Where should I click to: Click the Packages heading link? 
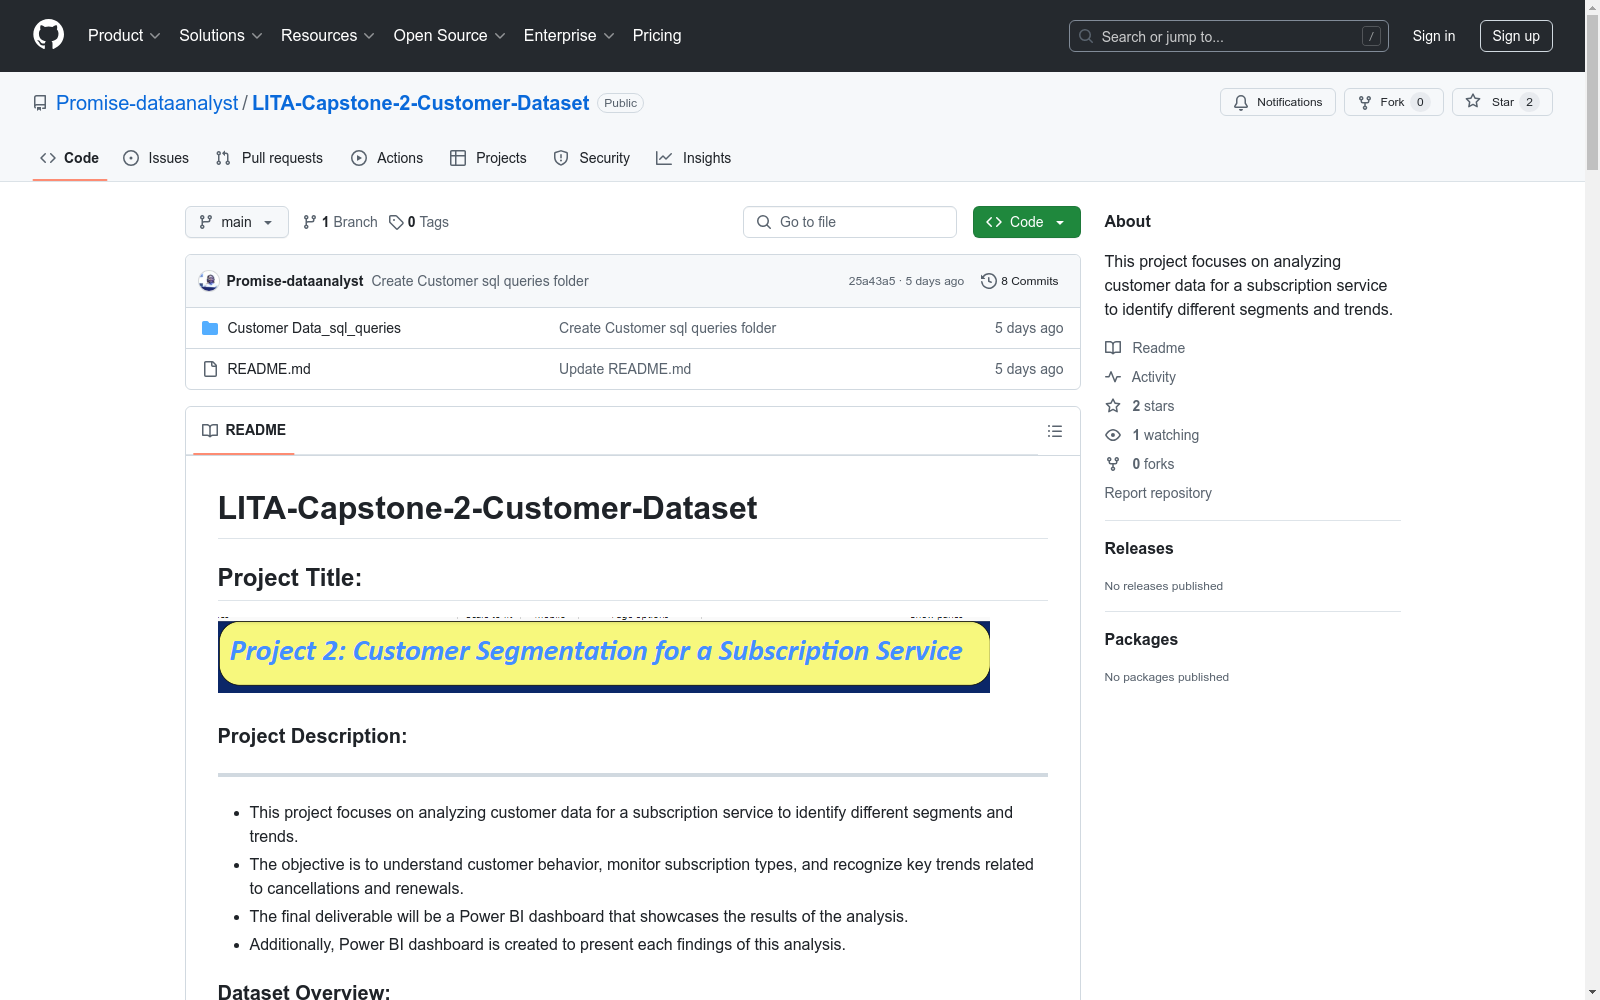(1141, 639)
